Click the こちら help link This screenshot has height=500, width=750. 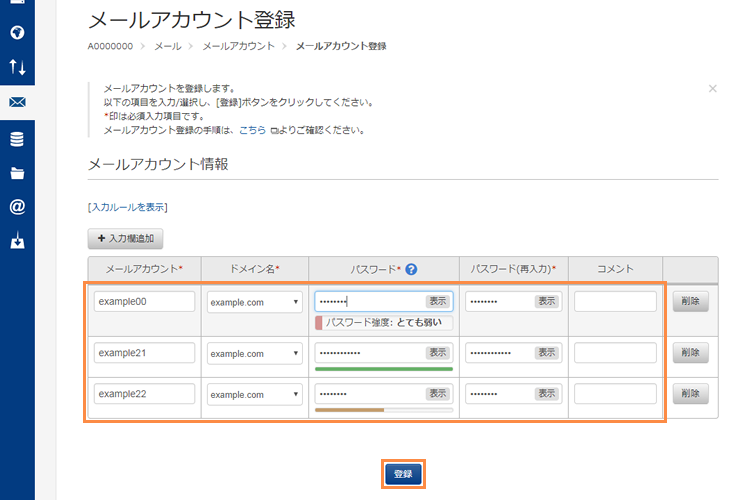(252, 130)
